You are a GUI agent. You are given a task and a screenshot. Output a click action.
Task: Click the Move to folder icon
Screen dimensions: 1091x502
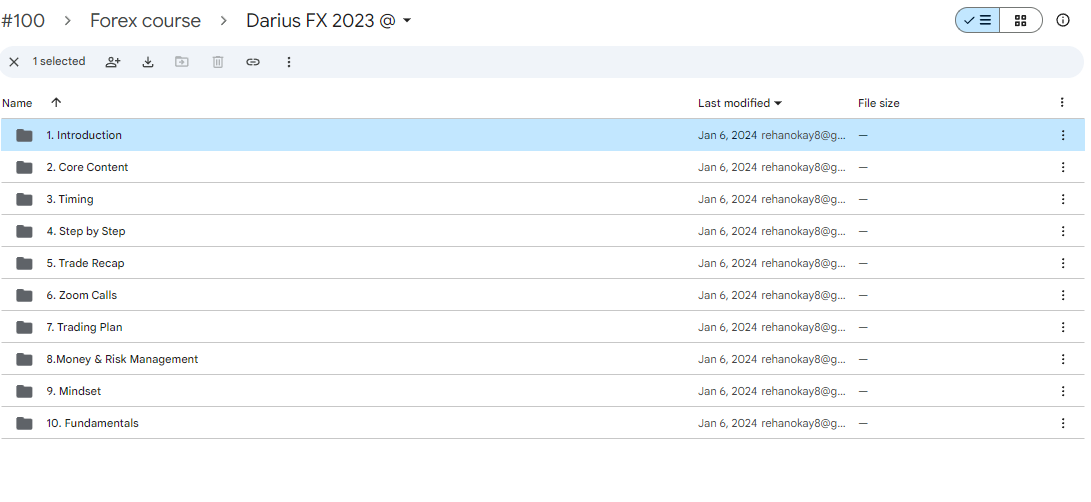pos(182,62)
